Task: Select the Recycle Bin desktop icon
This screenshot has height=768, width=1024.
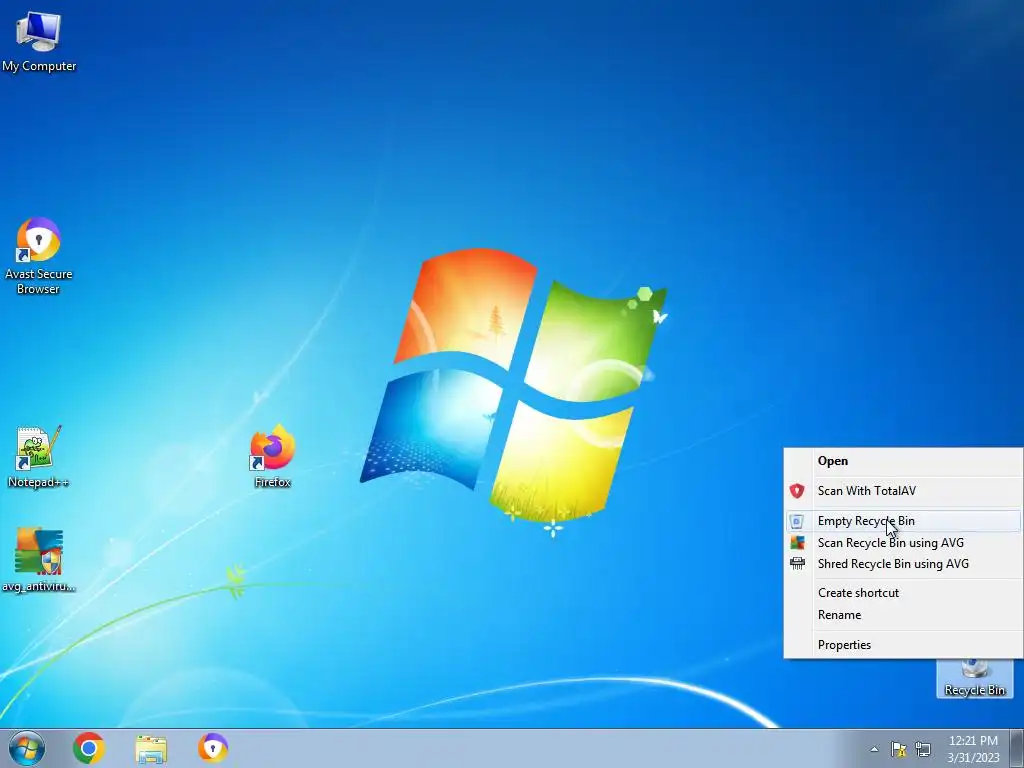Action: [x=974, y=679]
